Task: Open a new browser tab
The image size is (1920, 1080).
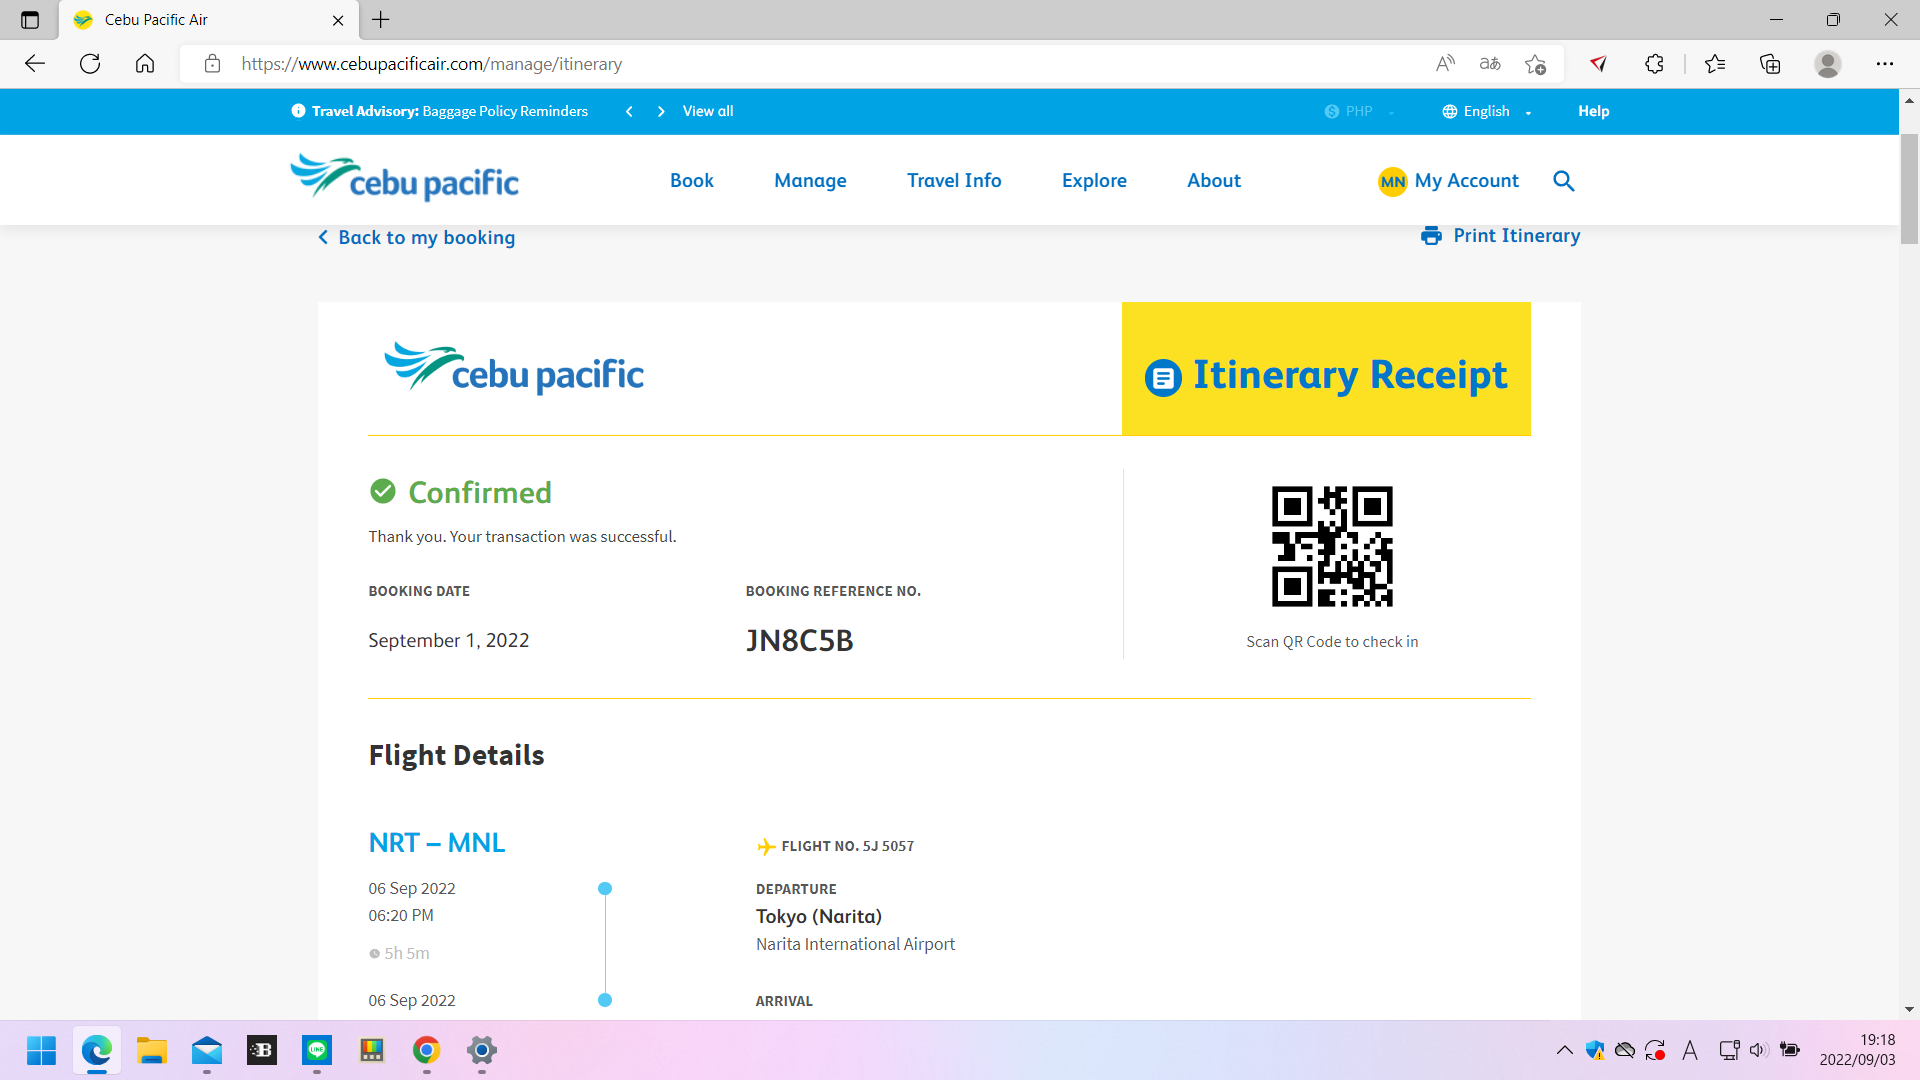Action: pyautogui.click(x=381, y=20)
